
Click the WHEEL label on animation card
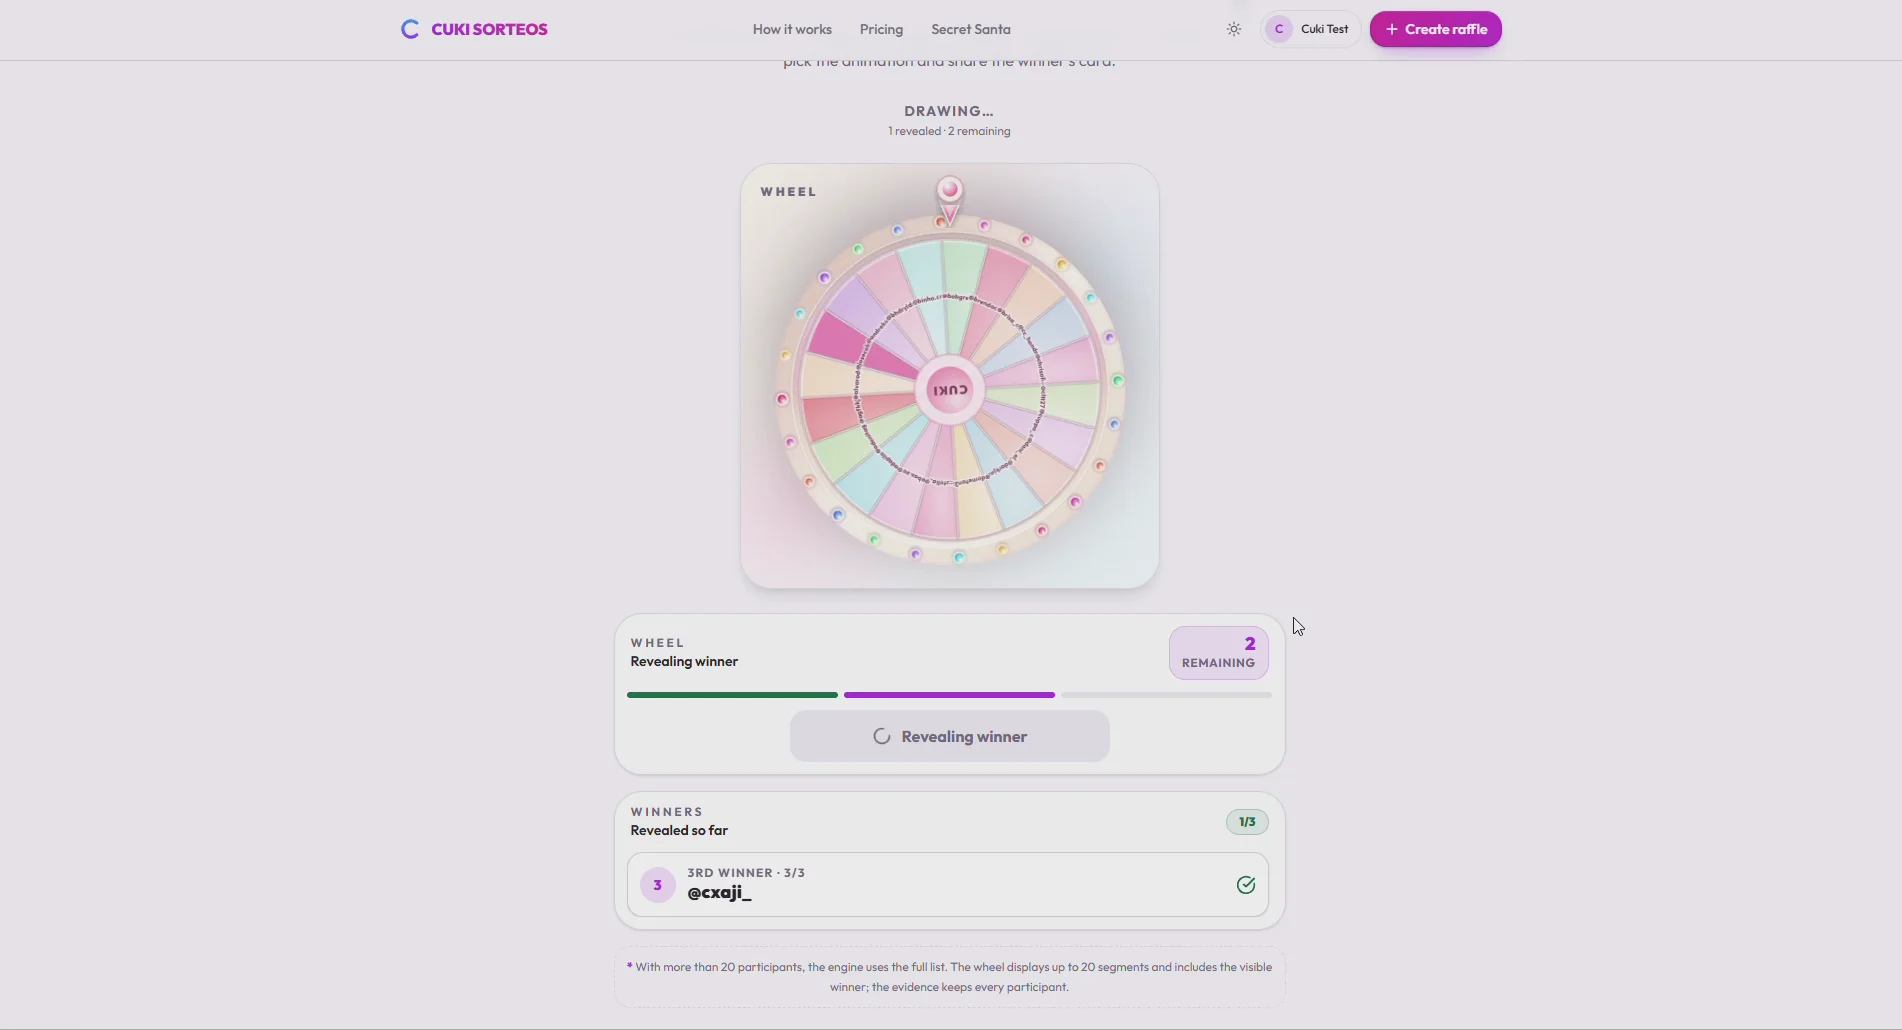click(788, 191)
